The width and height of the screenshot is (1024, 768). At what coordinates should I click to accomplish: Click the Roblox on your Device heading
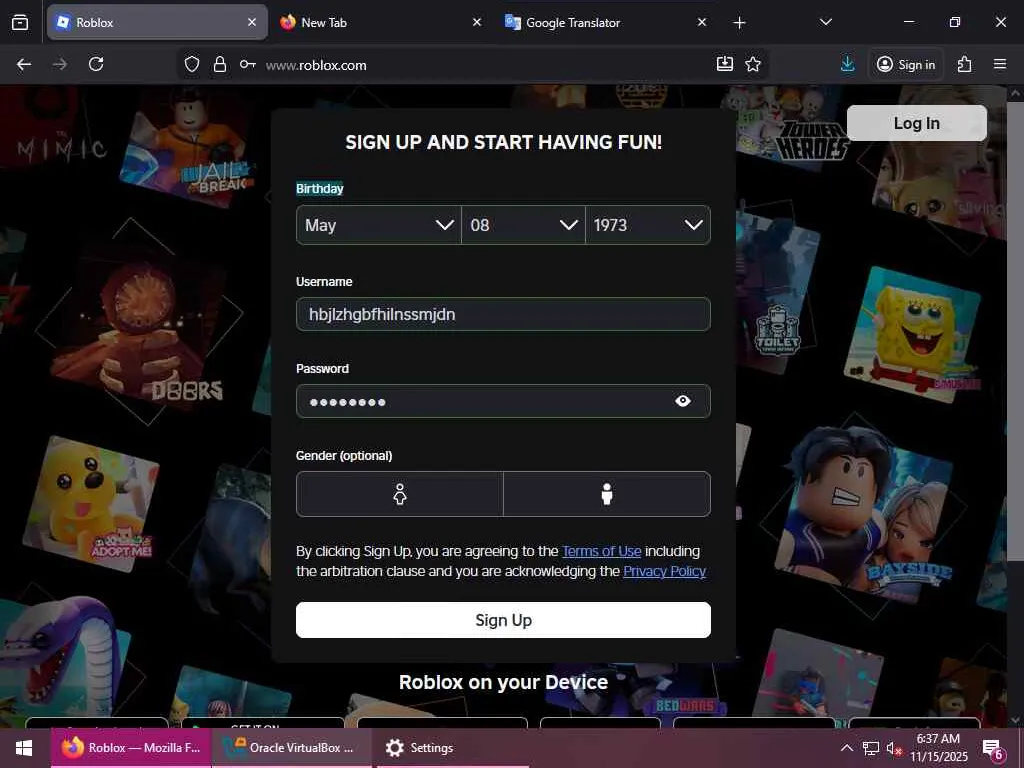(x=503, y=682)
